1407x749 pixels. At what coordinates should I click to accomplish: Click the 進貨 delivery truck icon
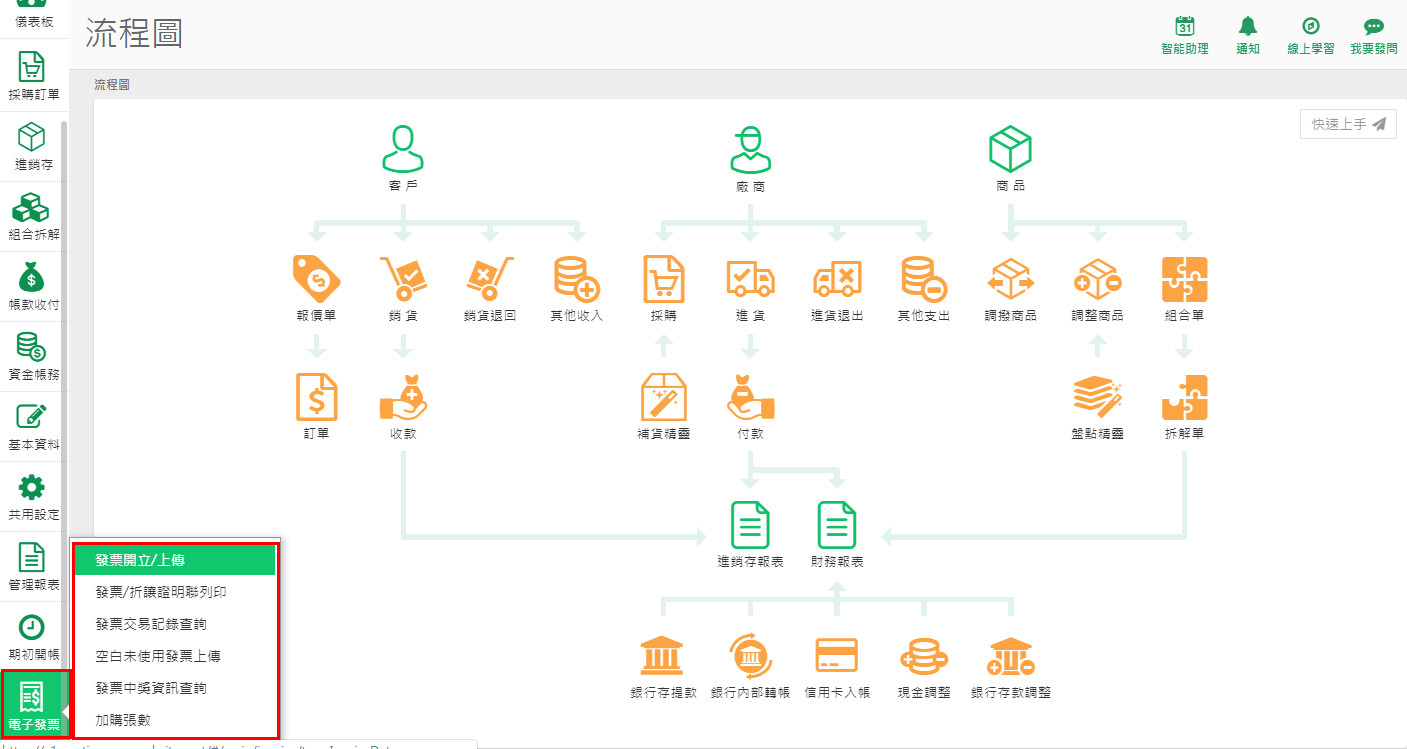pos(750,279)
